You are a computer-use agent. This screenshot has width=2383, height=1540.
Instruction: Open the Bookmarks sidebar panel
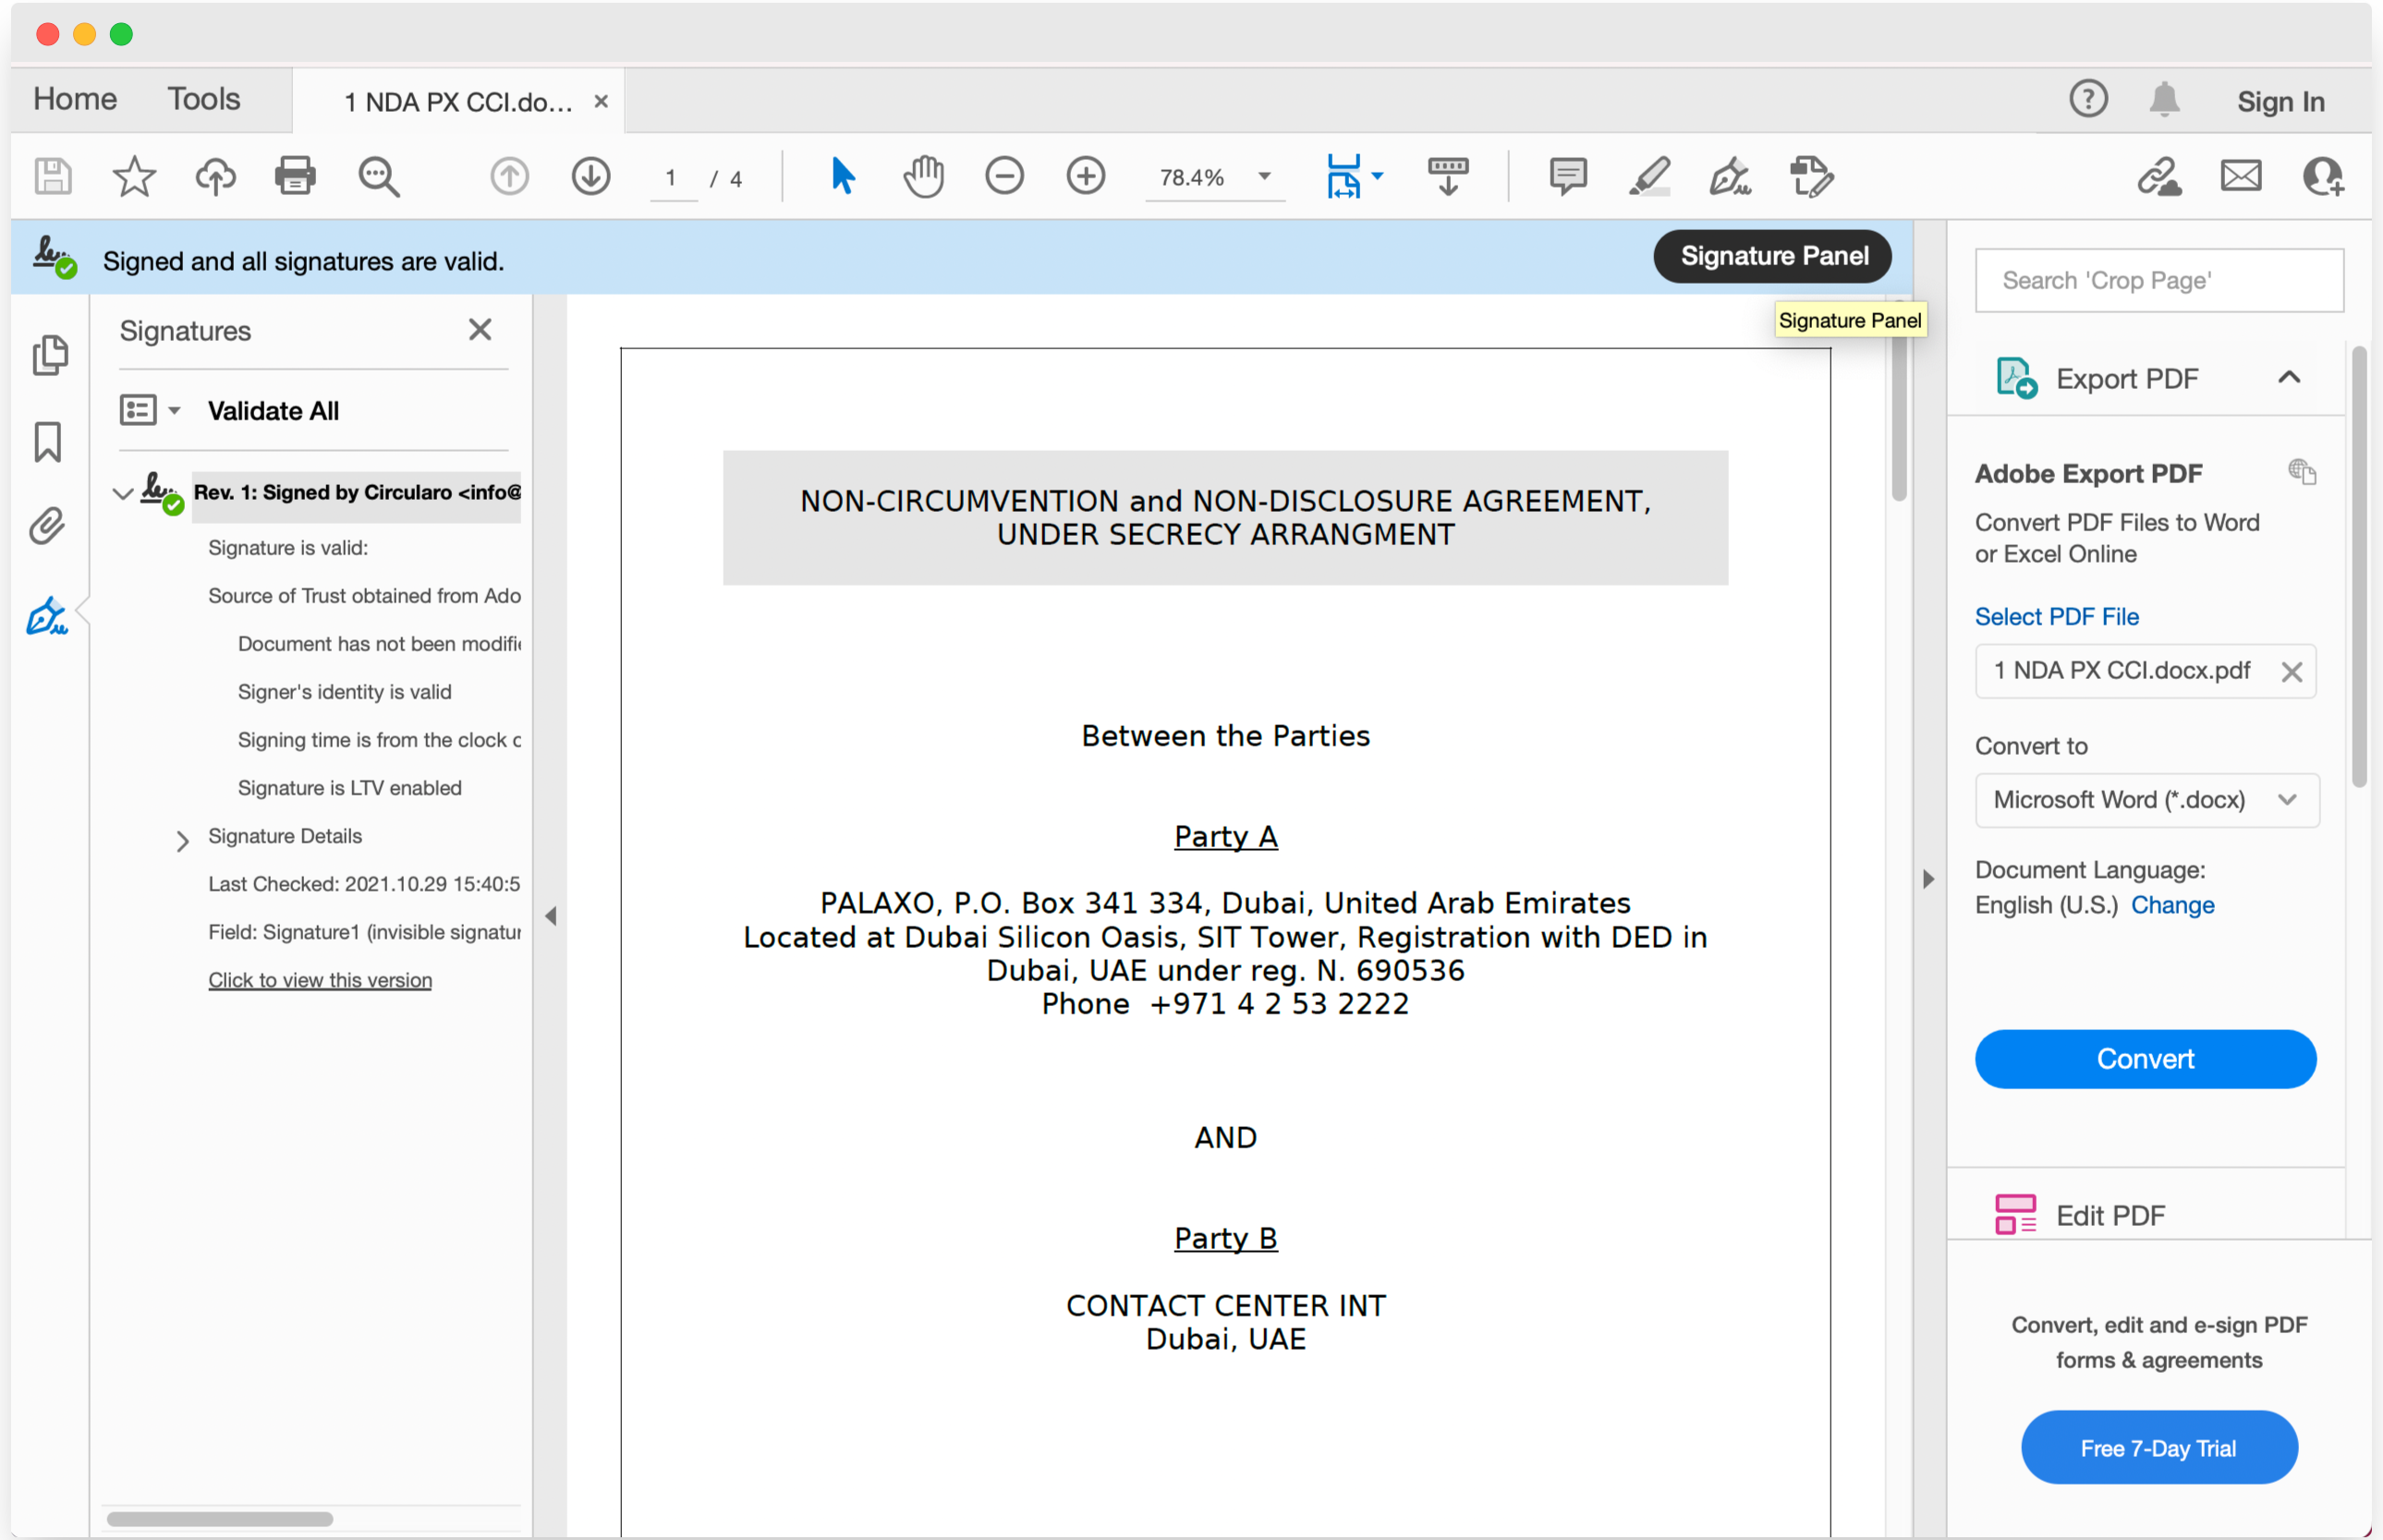[x=47, y=441]
